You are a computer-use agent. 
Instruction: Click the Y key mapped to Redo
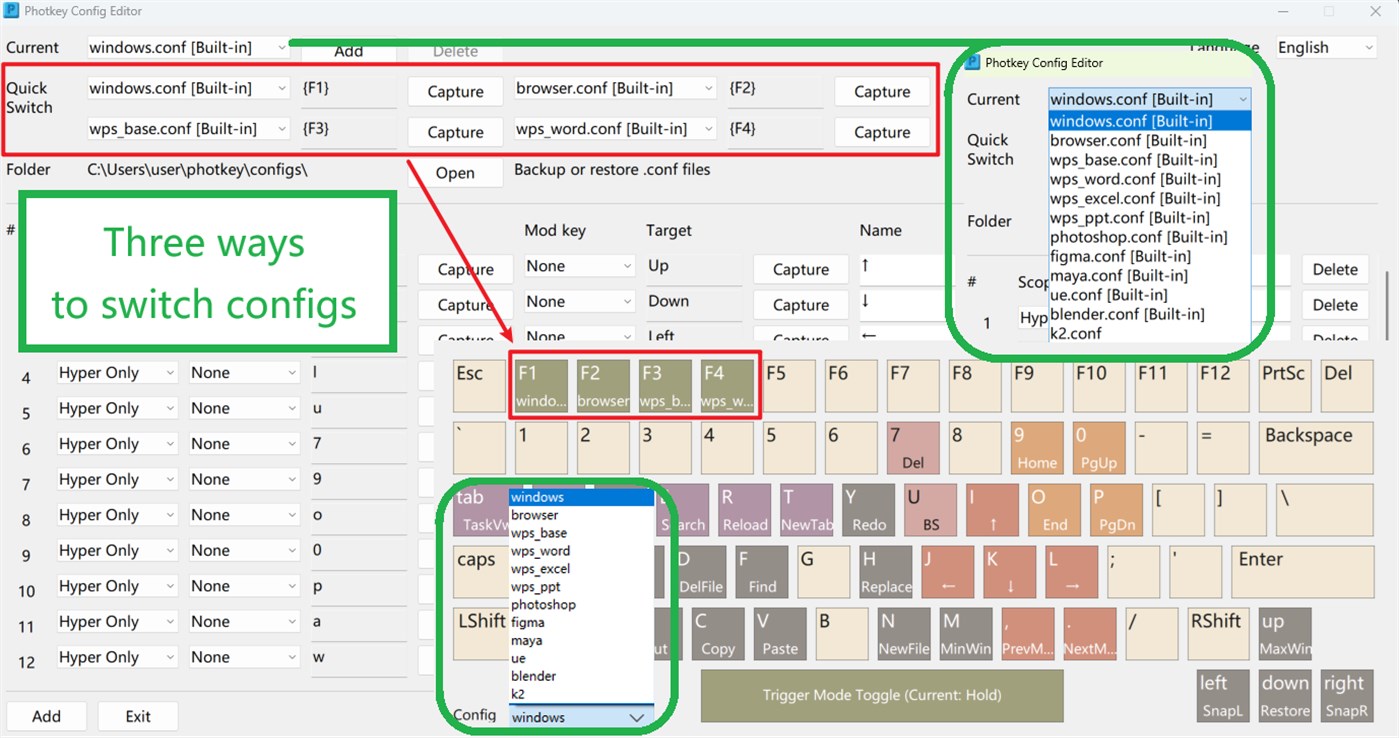pyautogui.click(x=868, y=510)
